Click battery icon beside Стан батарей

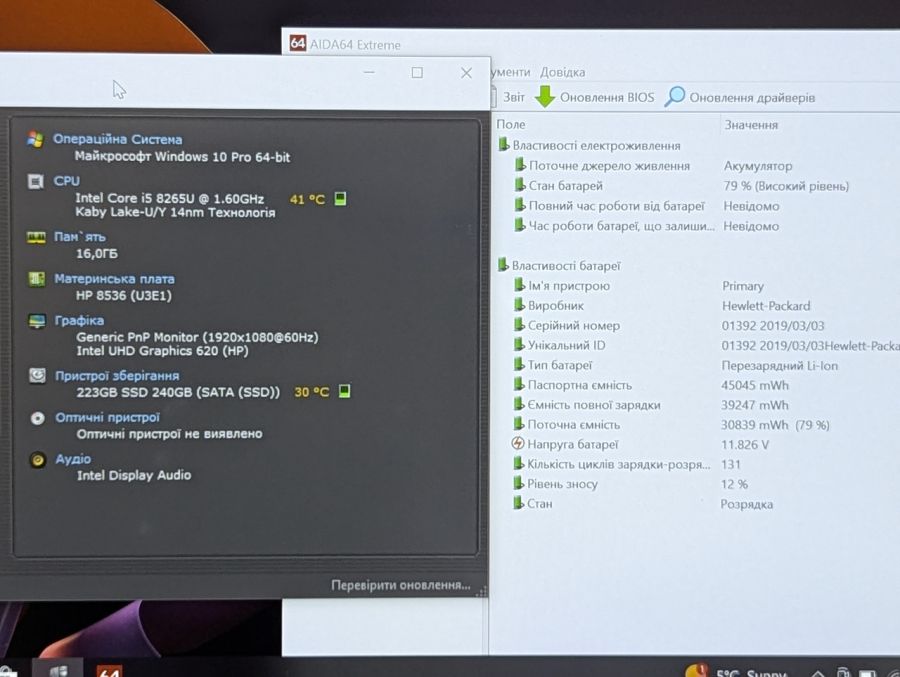(520, 185)
